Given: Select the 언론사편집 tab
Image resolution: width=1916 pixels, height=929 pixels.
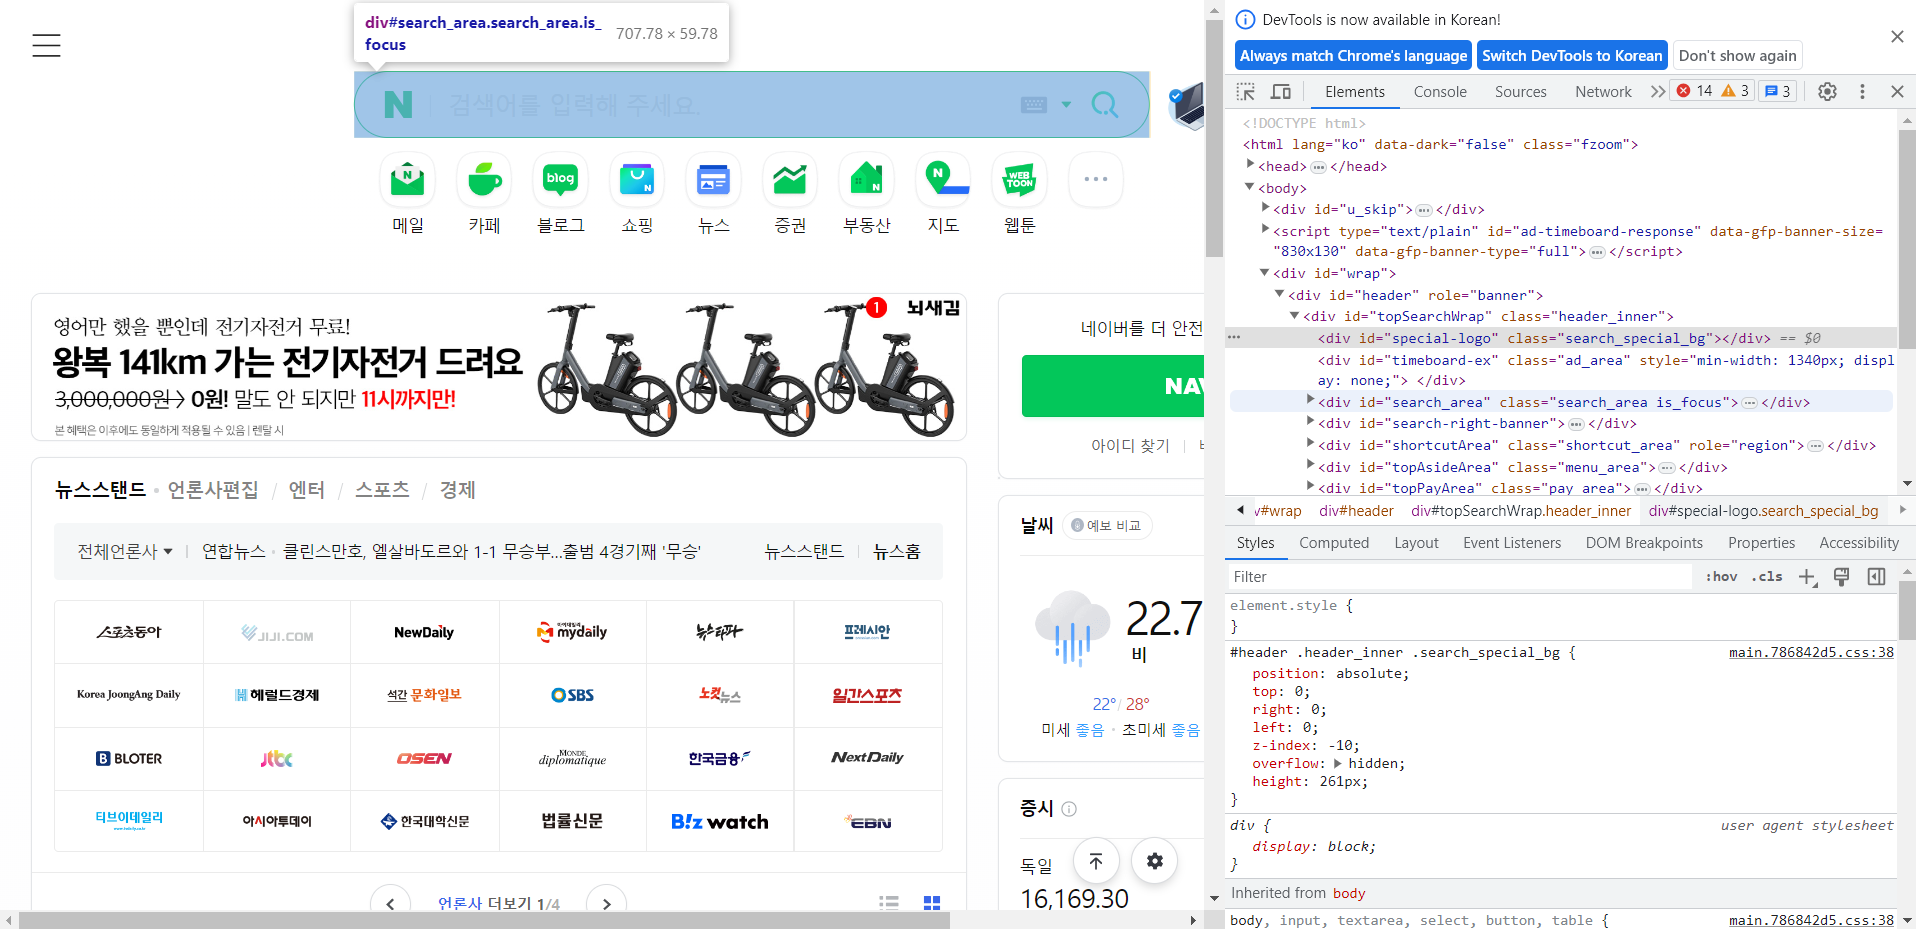Looking at the screenshot, I should (213, 490).
